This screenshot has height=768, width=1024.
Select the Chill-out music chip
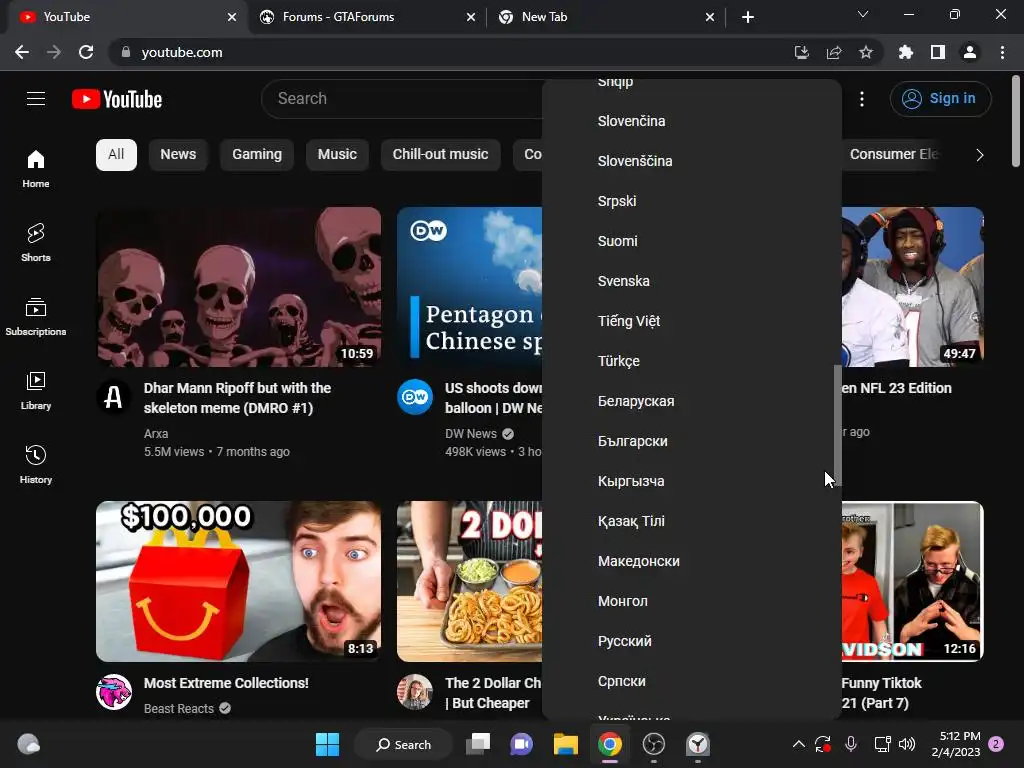pyautogui.click(x=440, y=155)
